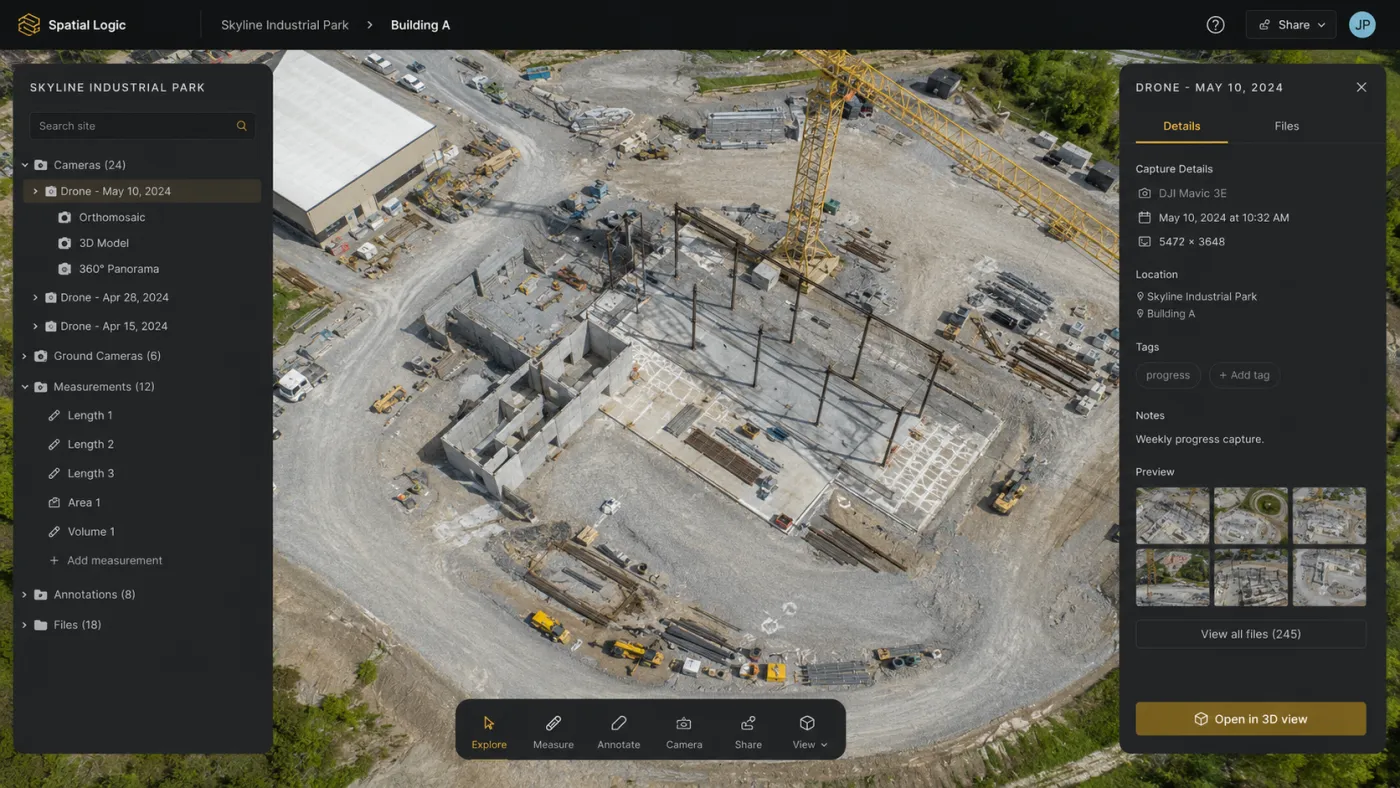This screenshot has width=1400, height=788.
Task: Click the image size icon beside 5472 × 3648
Action: click(1144, 241)
